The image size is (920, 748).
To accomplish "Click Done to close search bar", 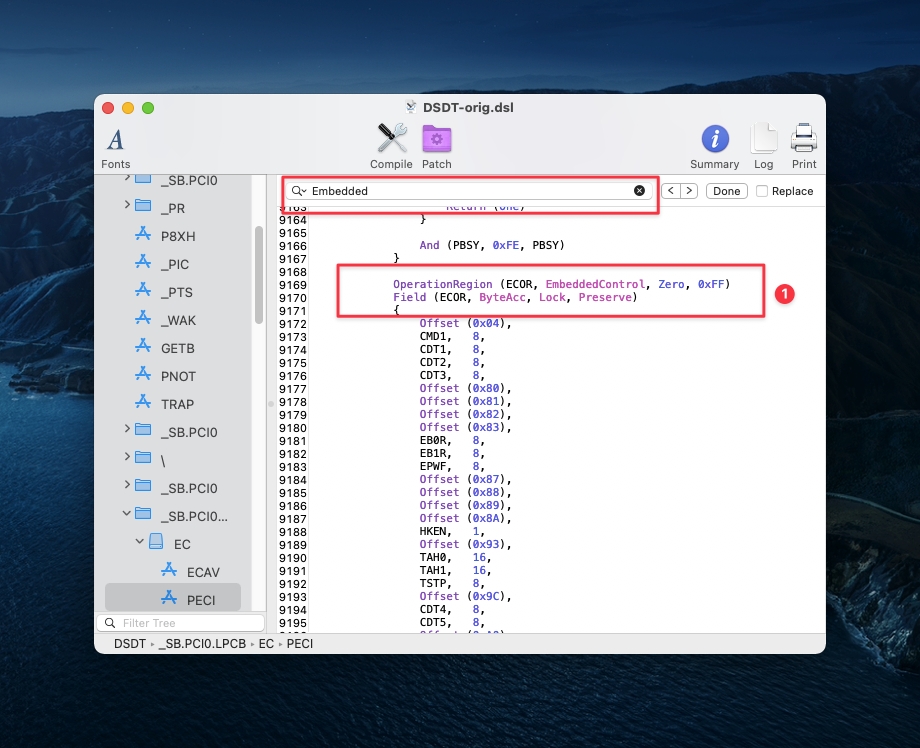I will point(727,191).
